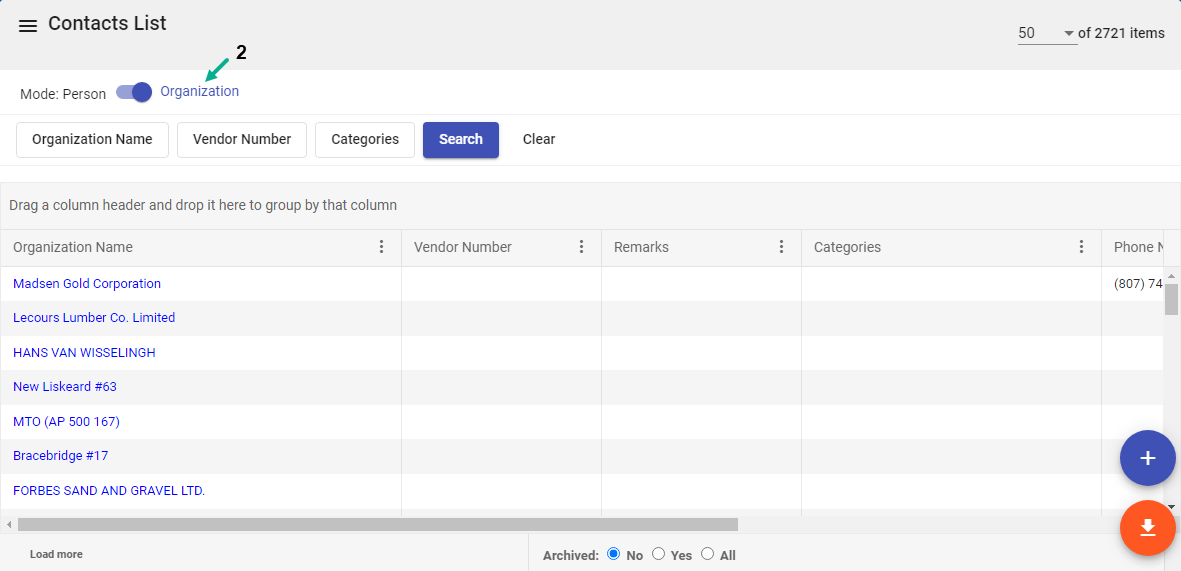This screenshot has height=571, width=1181.
Task: Select the Archived No radio button
Action: click(x=611, y=554)
